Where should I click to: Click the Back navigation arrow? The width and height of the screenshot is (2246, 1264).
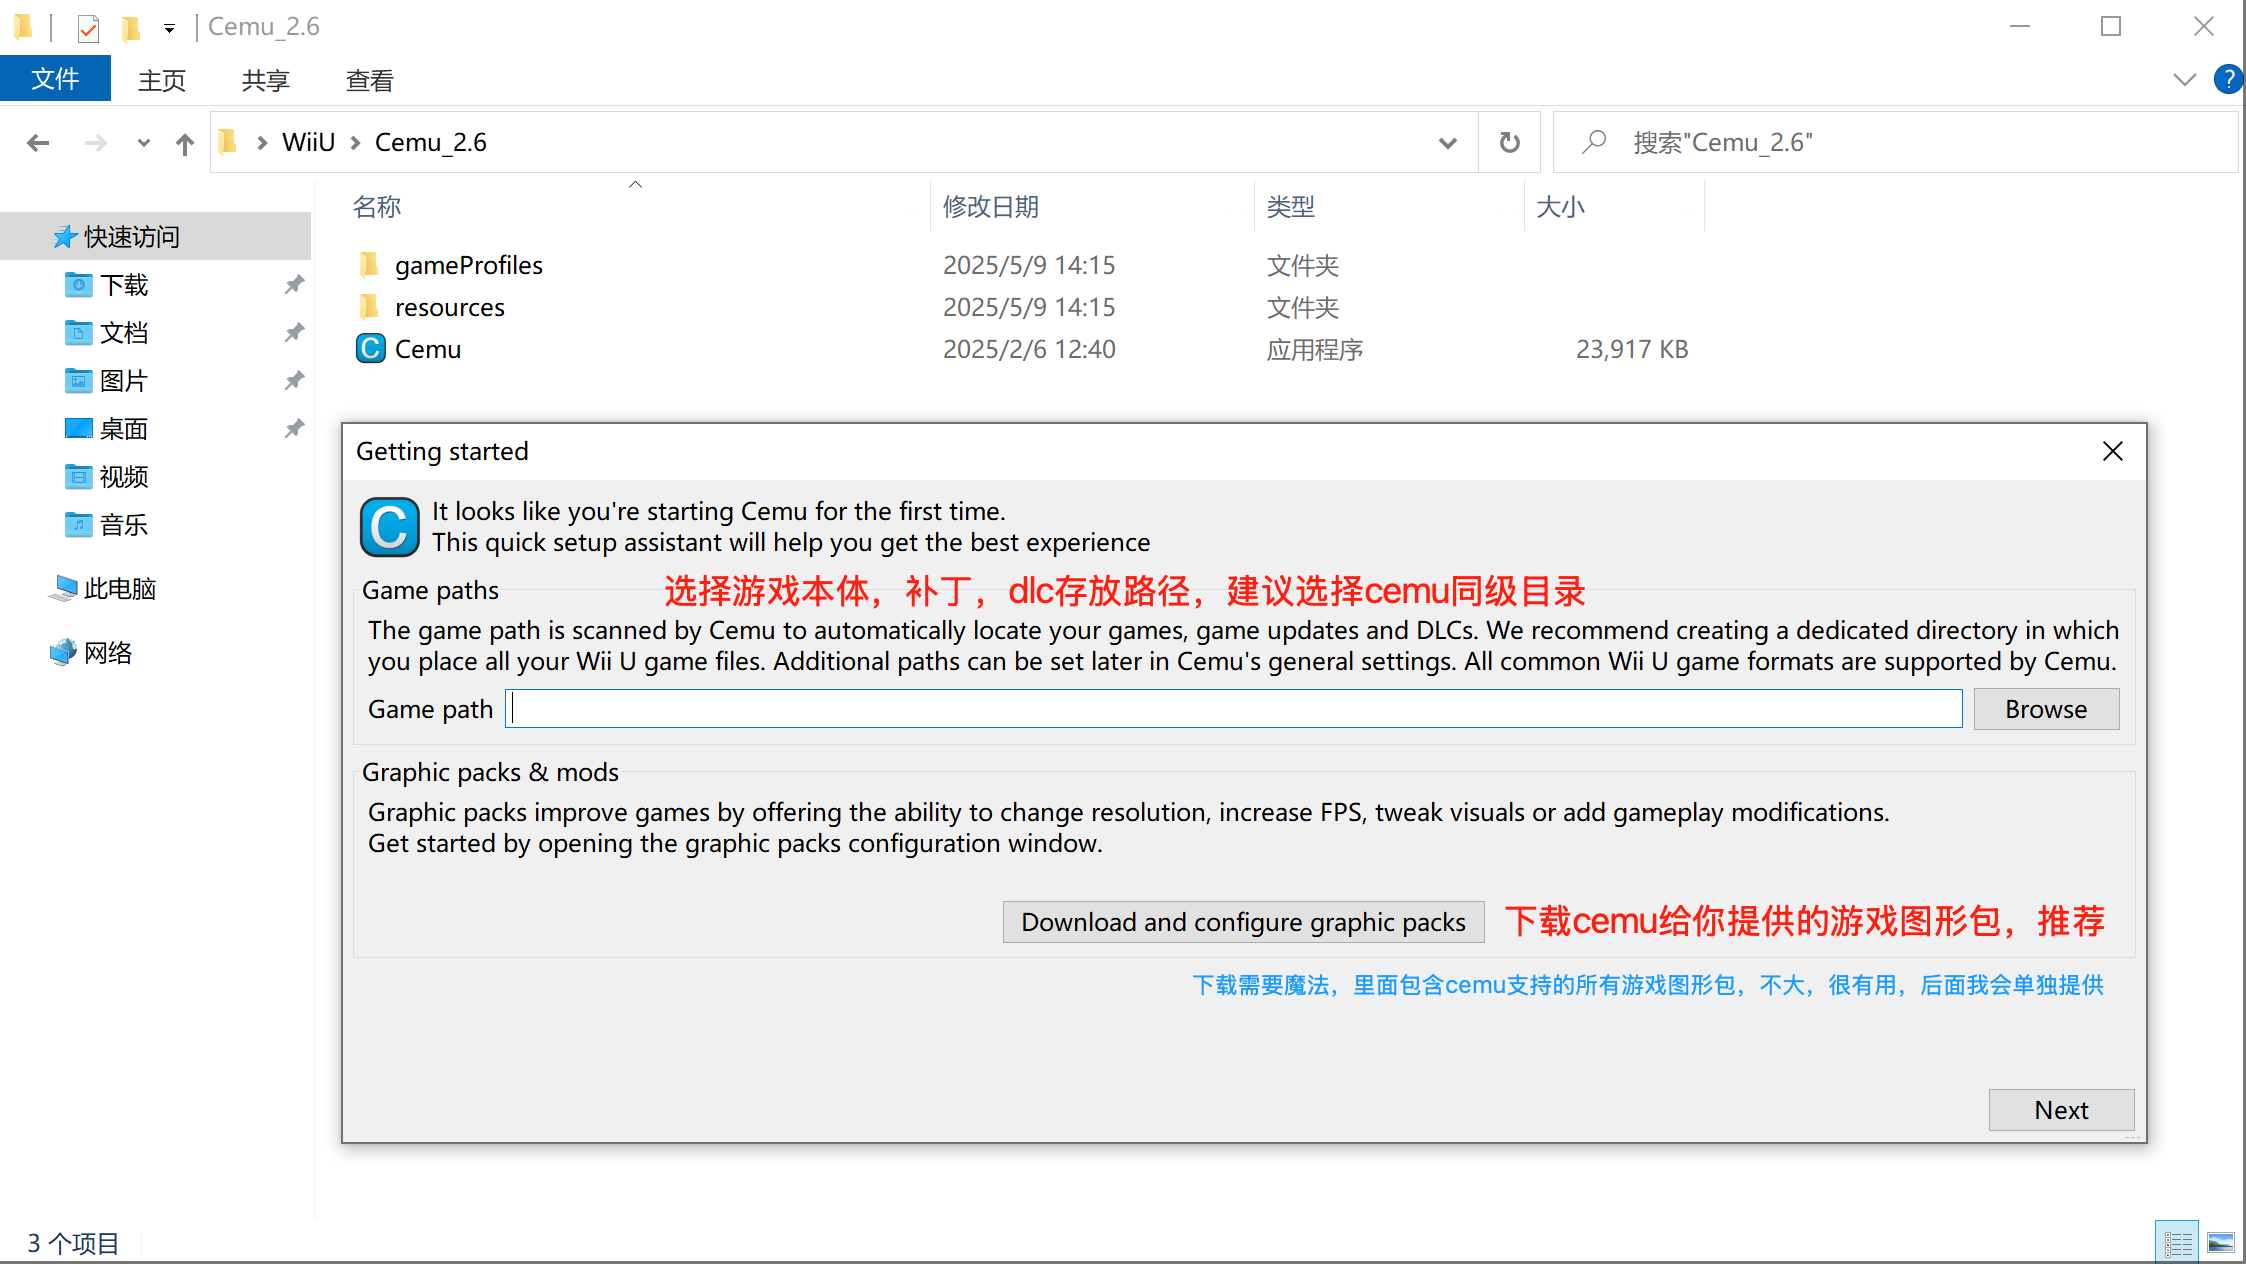tap(38, 143)
